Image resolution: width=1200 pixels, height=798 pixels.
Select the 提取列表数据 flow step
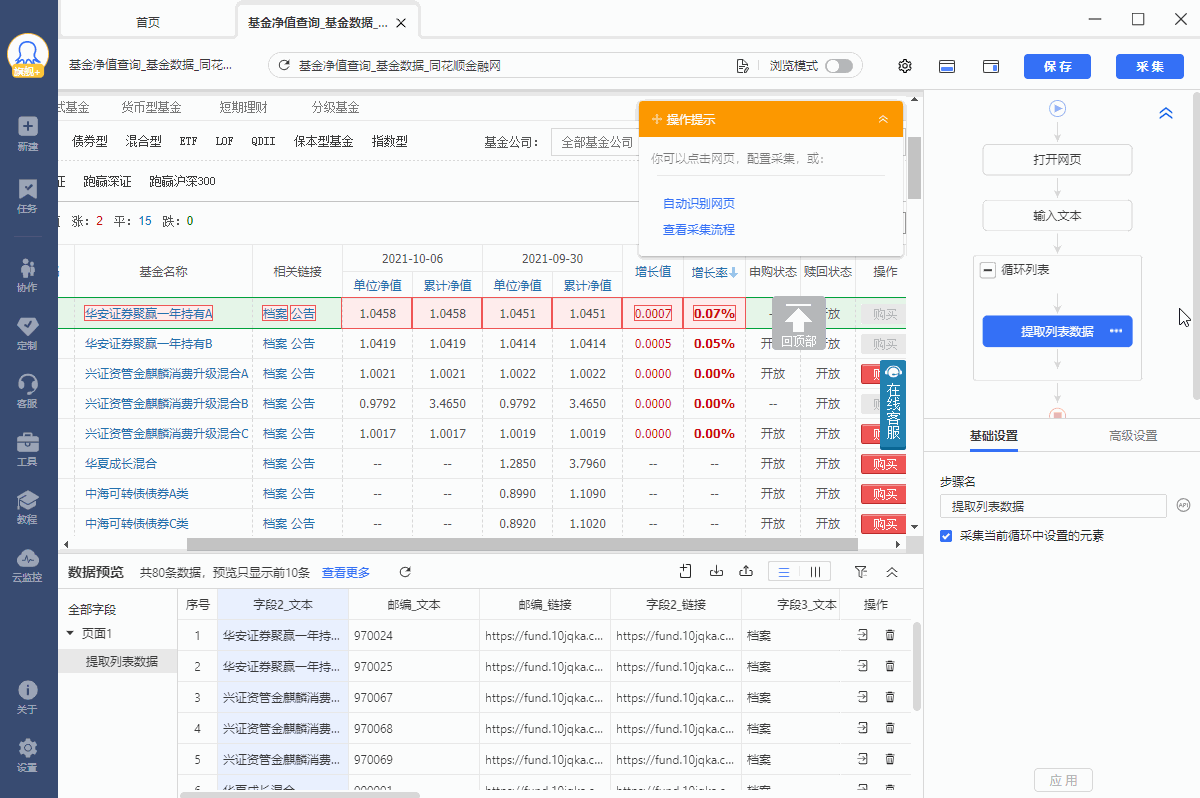click(x=1057, y=332)
